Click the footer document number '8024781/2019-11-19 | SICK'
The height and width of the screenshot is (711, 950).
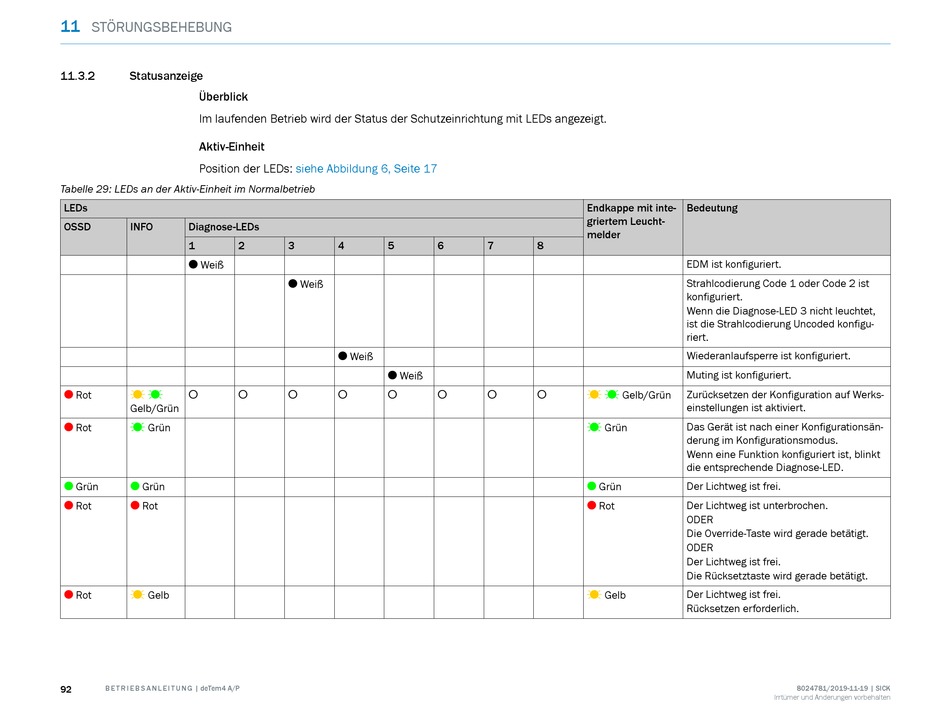pos(843,689)
